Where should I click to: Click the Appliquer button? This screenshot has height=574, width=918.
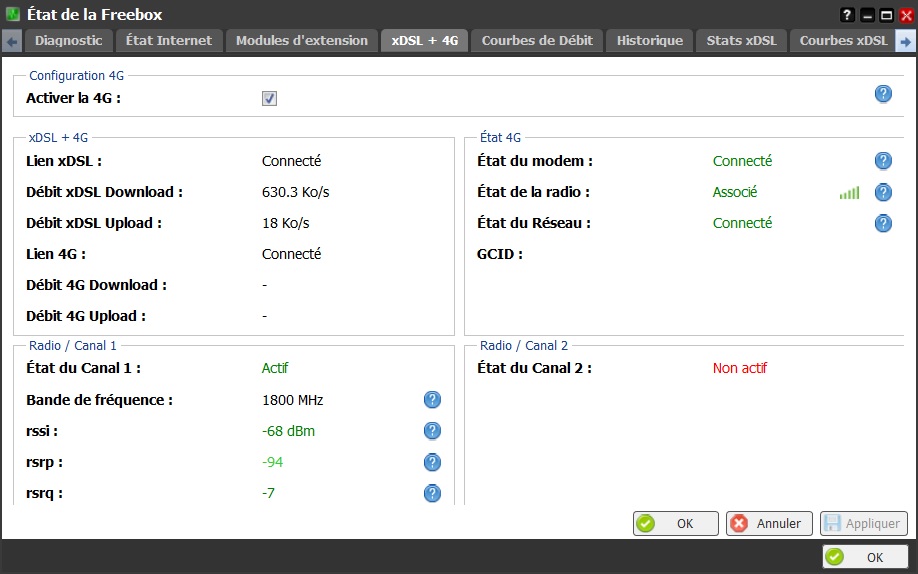864,523
